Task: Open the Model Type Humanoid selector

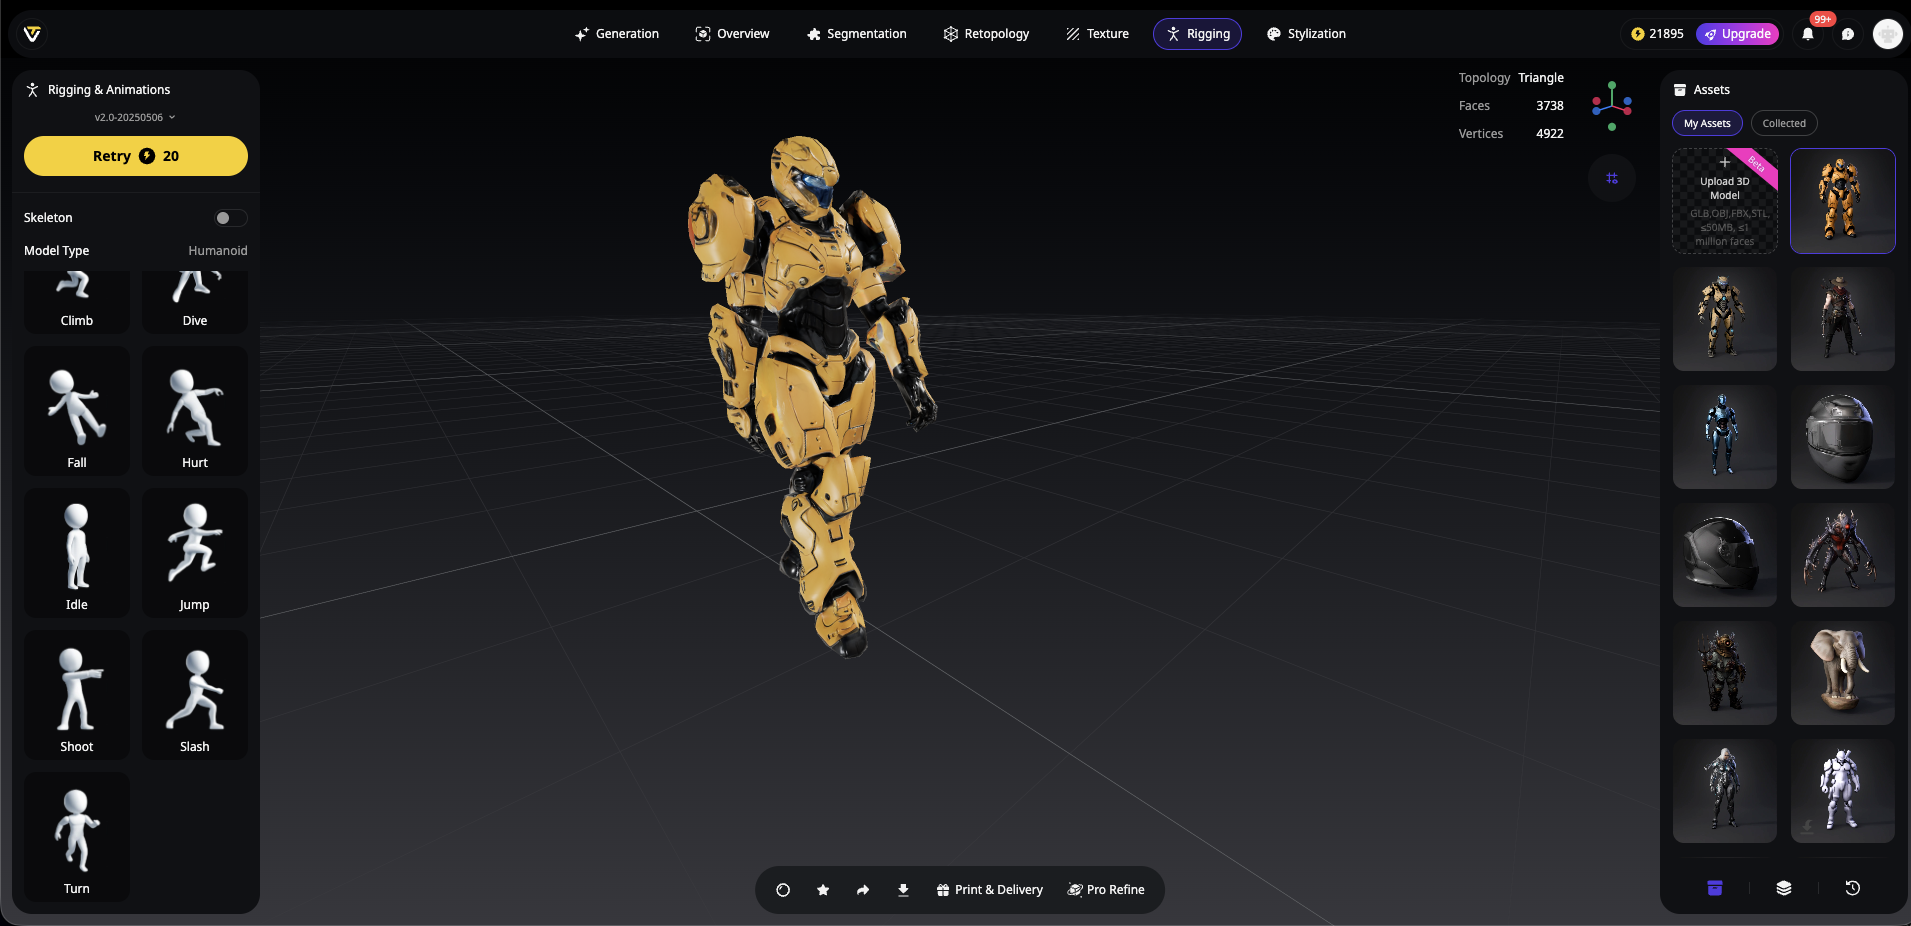Action: 217,251
